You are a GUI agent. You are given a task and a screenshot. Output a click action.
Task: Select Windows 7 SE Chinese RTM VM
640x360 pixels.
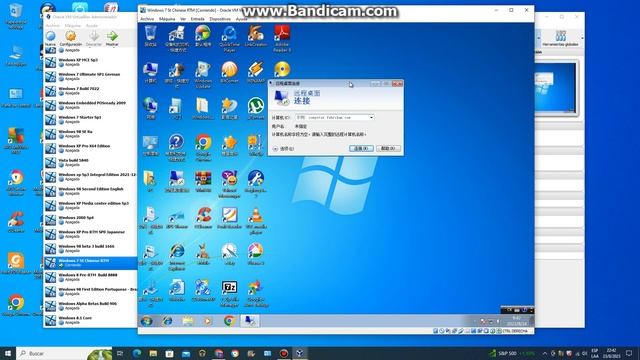tap(90, 263)
